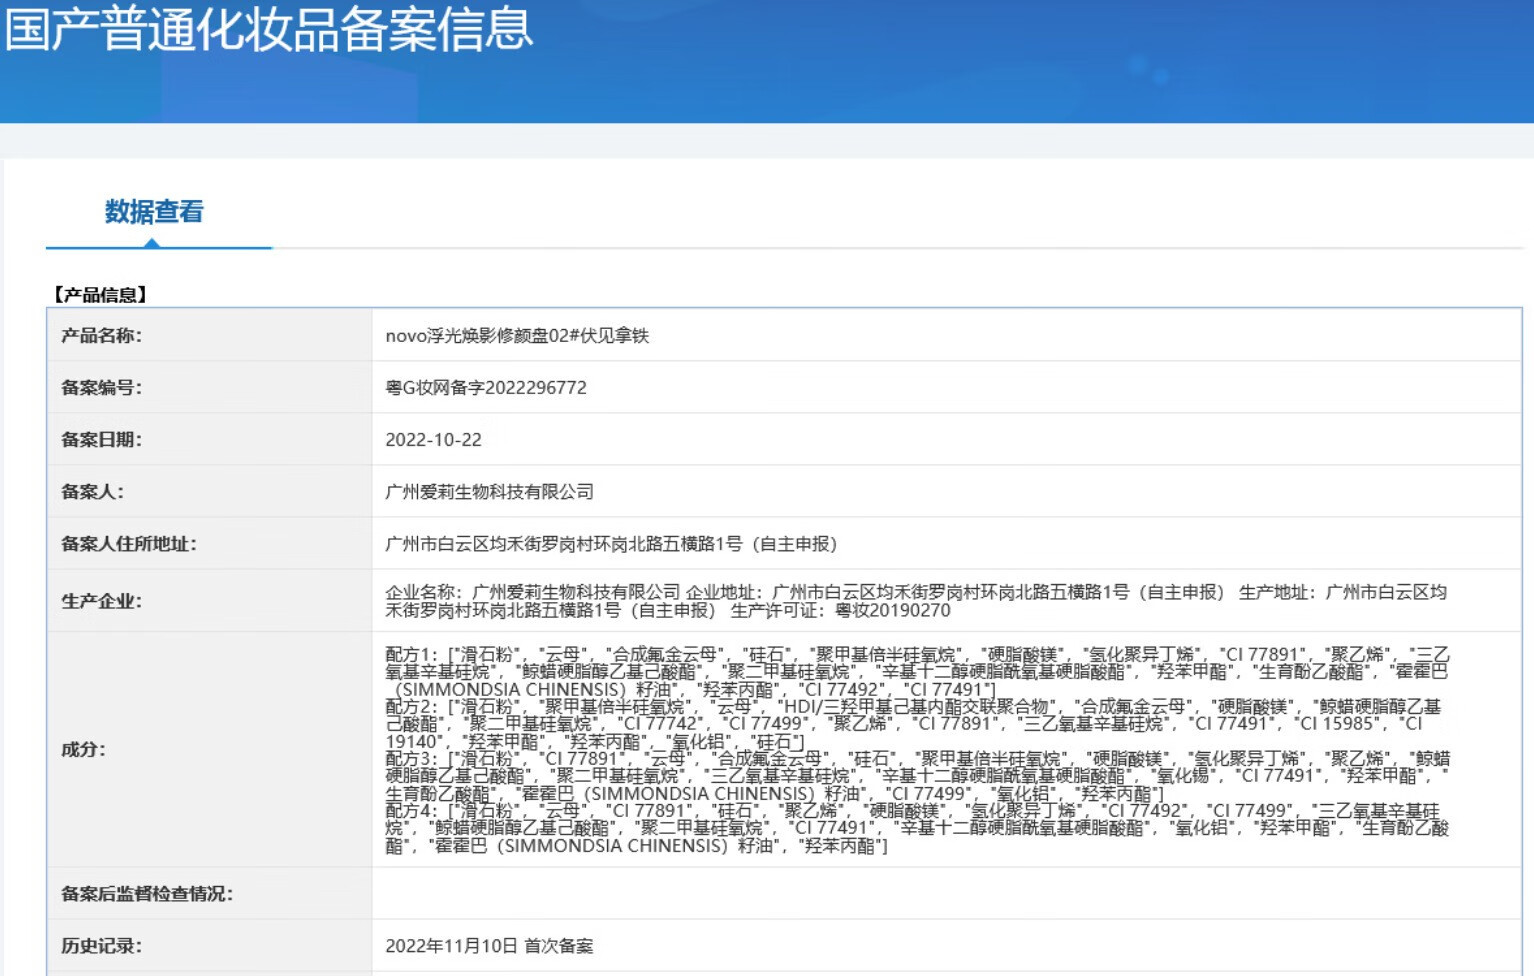
Task: Select the filer name 广州爱莉生物科技有限公司
Action: (x=489, y=492)
